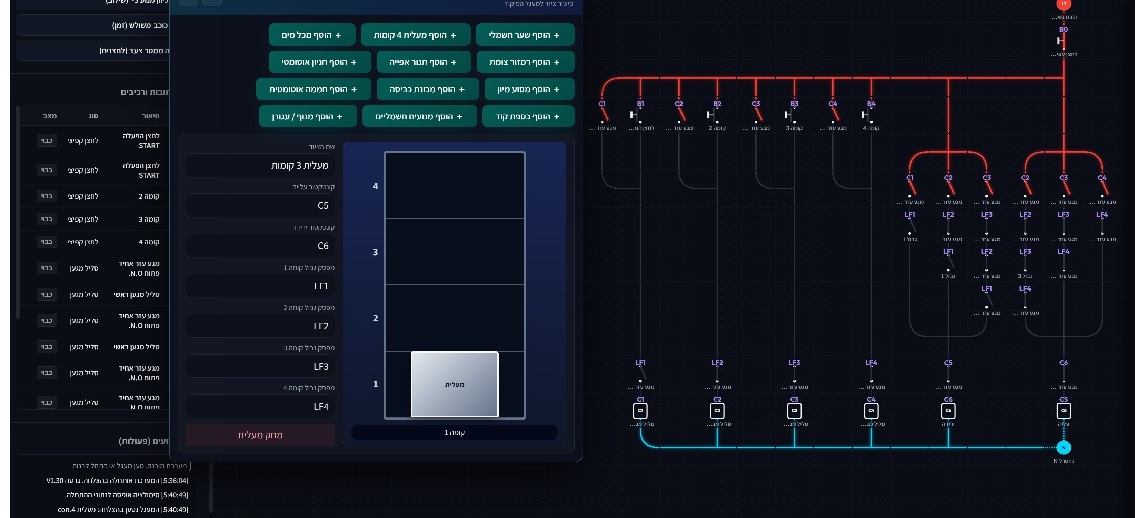Click the הוסף תנור אפייה button
Image resolution: width=1135 pixels, height=518 pixels.
424,62
